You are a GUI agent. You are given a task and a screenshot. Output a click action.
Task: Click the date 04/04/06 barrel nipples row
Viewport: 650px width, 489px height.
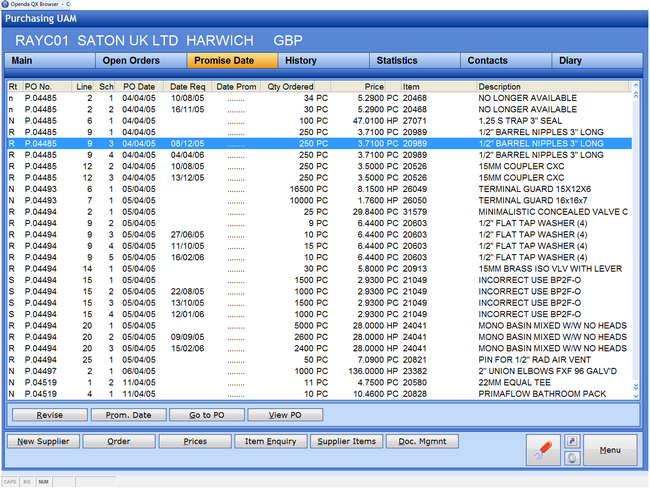tap(187, 155)
